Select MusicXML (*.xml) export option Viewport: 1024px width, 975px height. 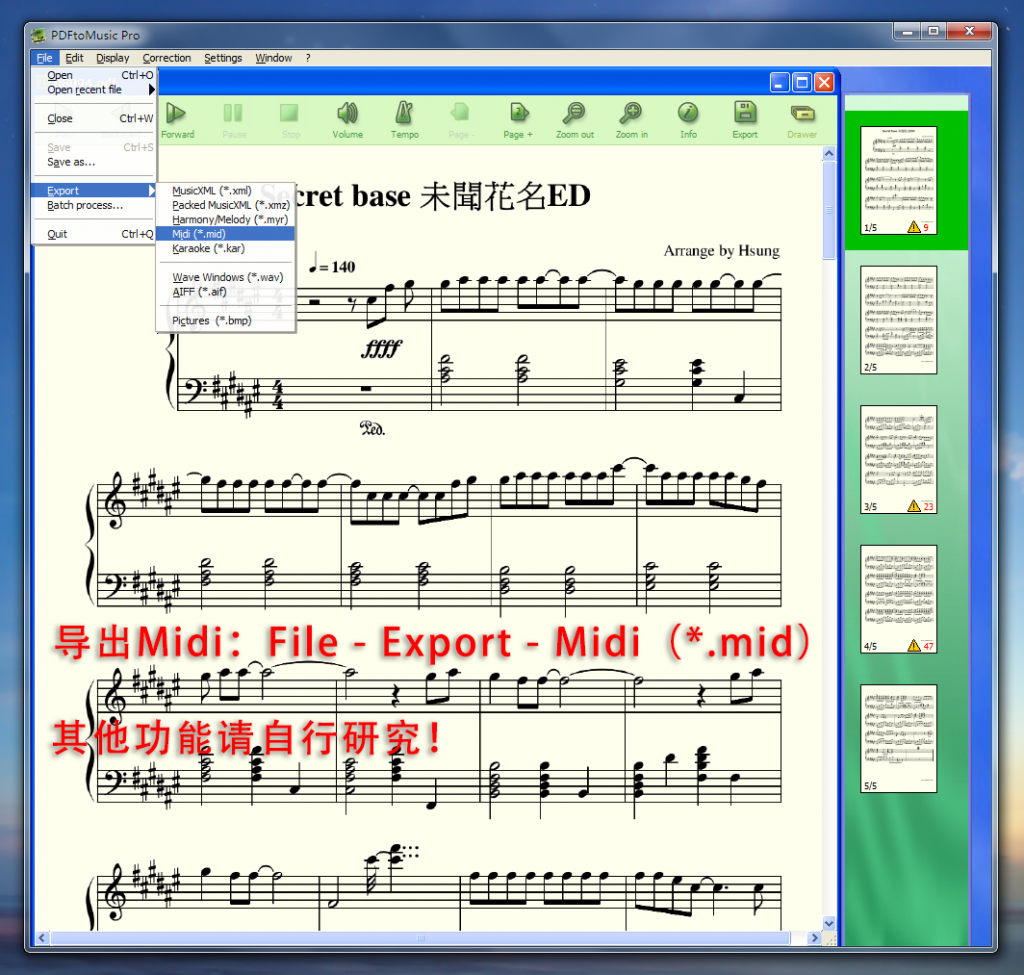212,190
